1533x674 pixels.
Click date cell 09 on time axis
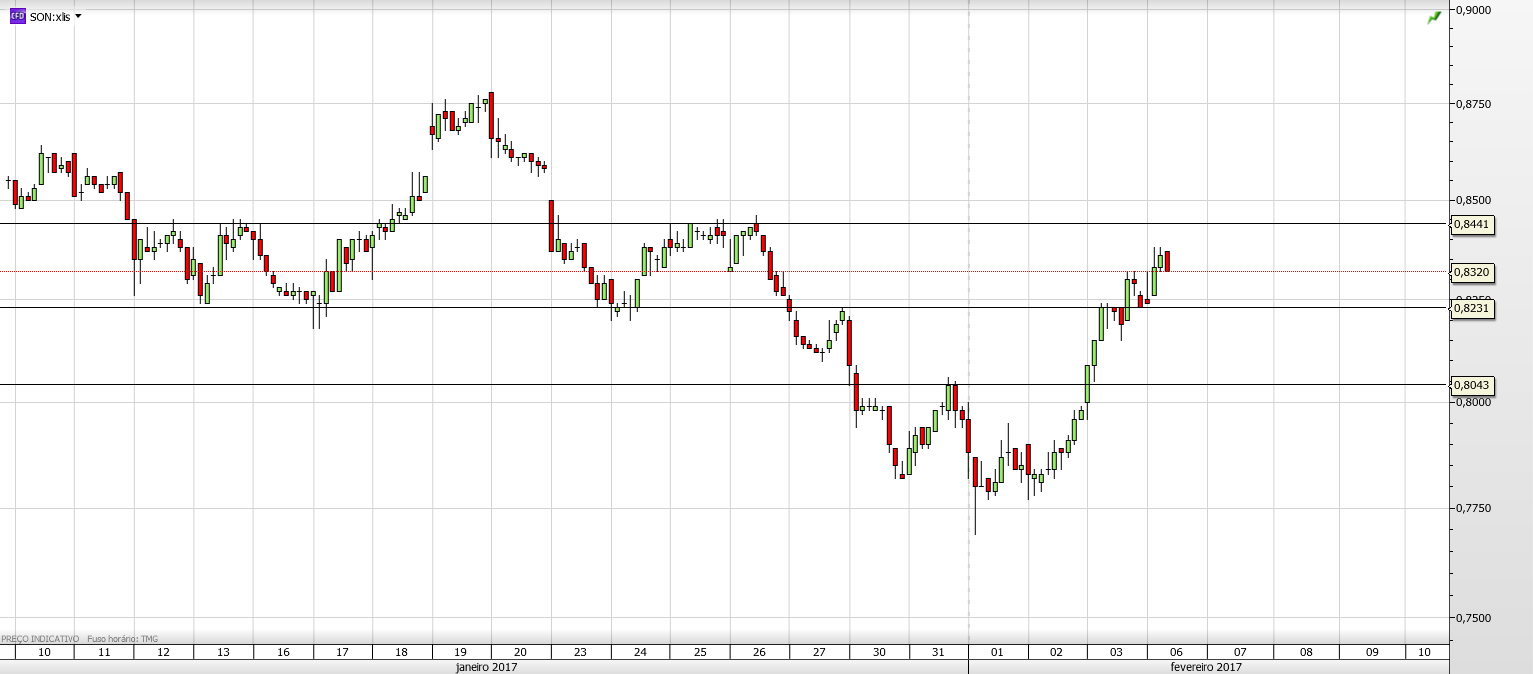click(1372, 652)
